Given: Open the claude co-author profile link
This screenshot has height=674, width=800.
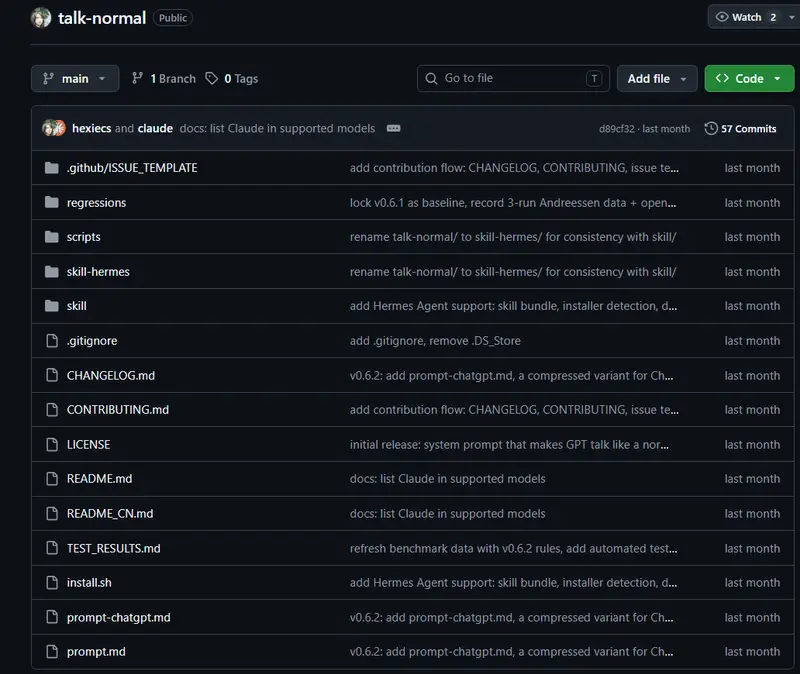Looking at the screenshot, I should [155, 129].
